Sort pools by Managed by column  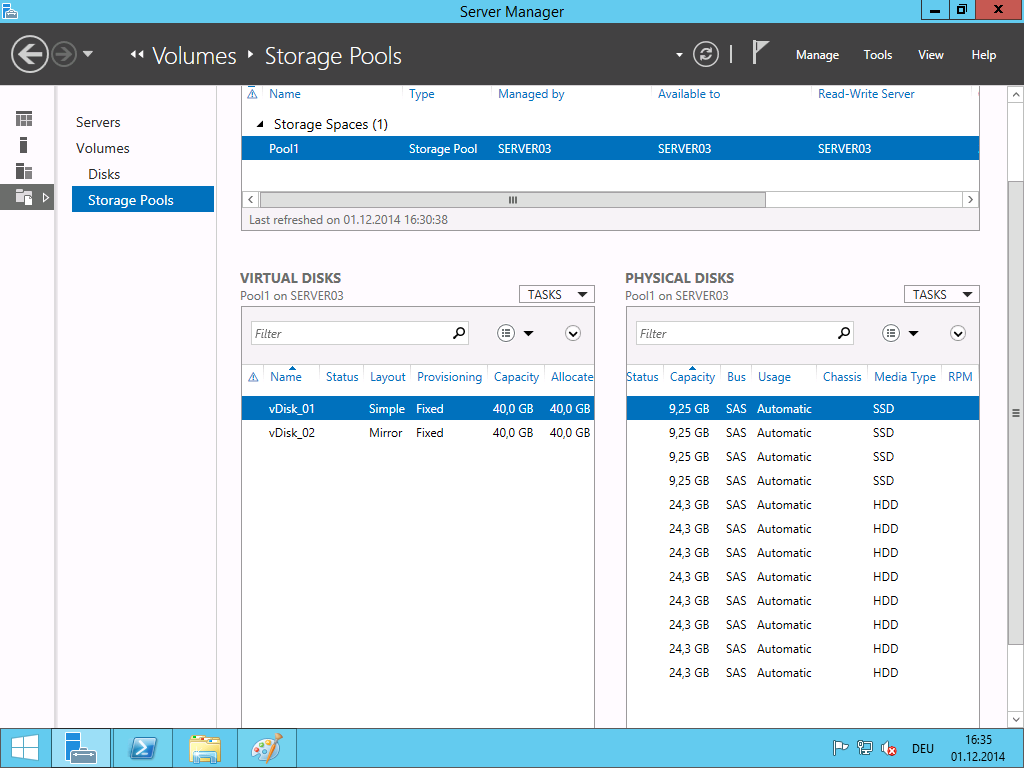531,94
